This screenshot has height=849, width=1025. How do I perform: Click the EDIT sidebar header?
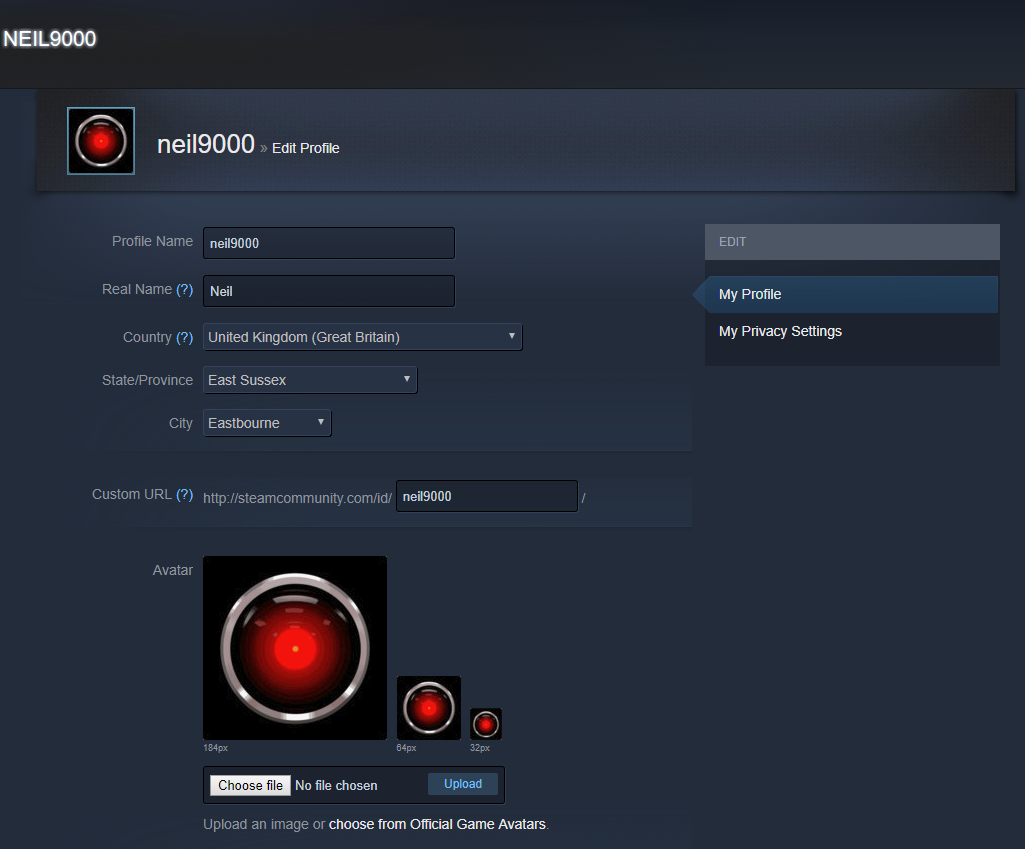(x=852, y=242)
